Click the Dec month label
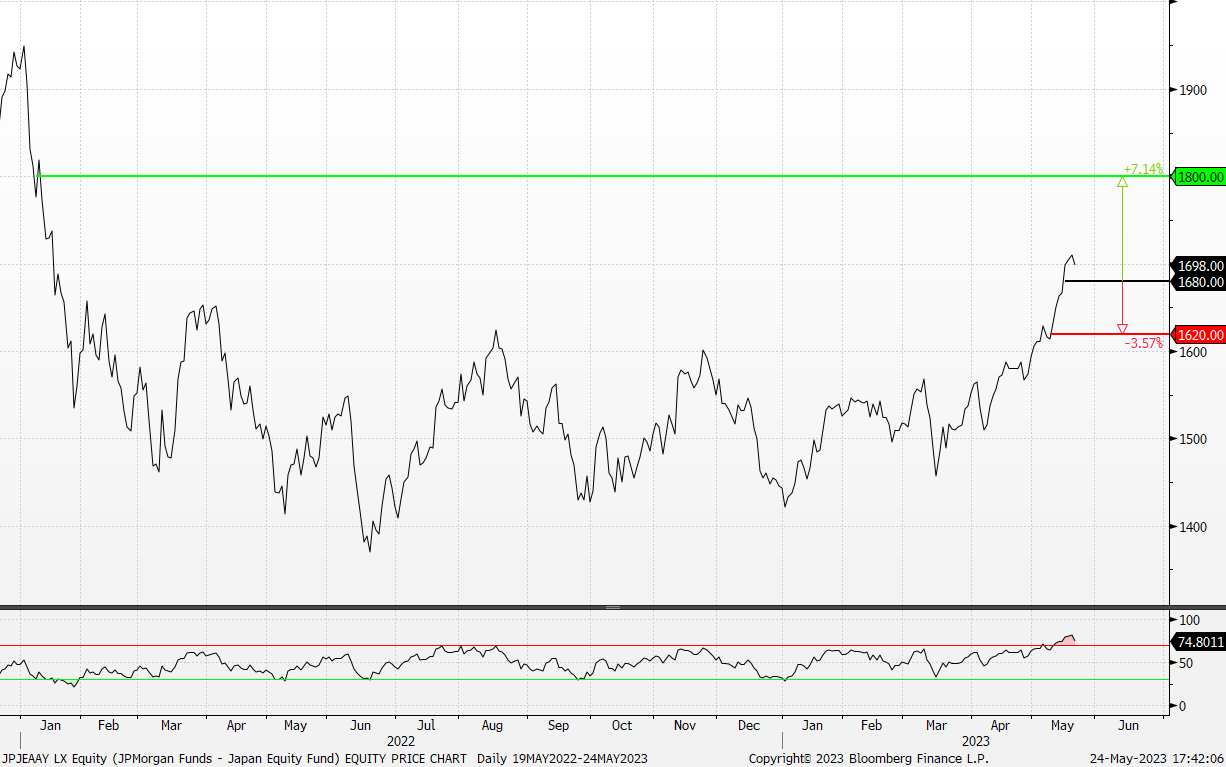Screen dimensions: 1226x767 tap(749, 725)
